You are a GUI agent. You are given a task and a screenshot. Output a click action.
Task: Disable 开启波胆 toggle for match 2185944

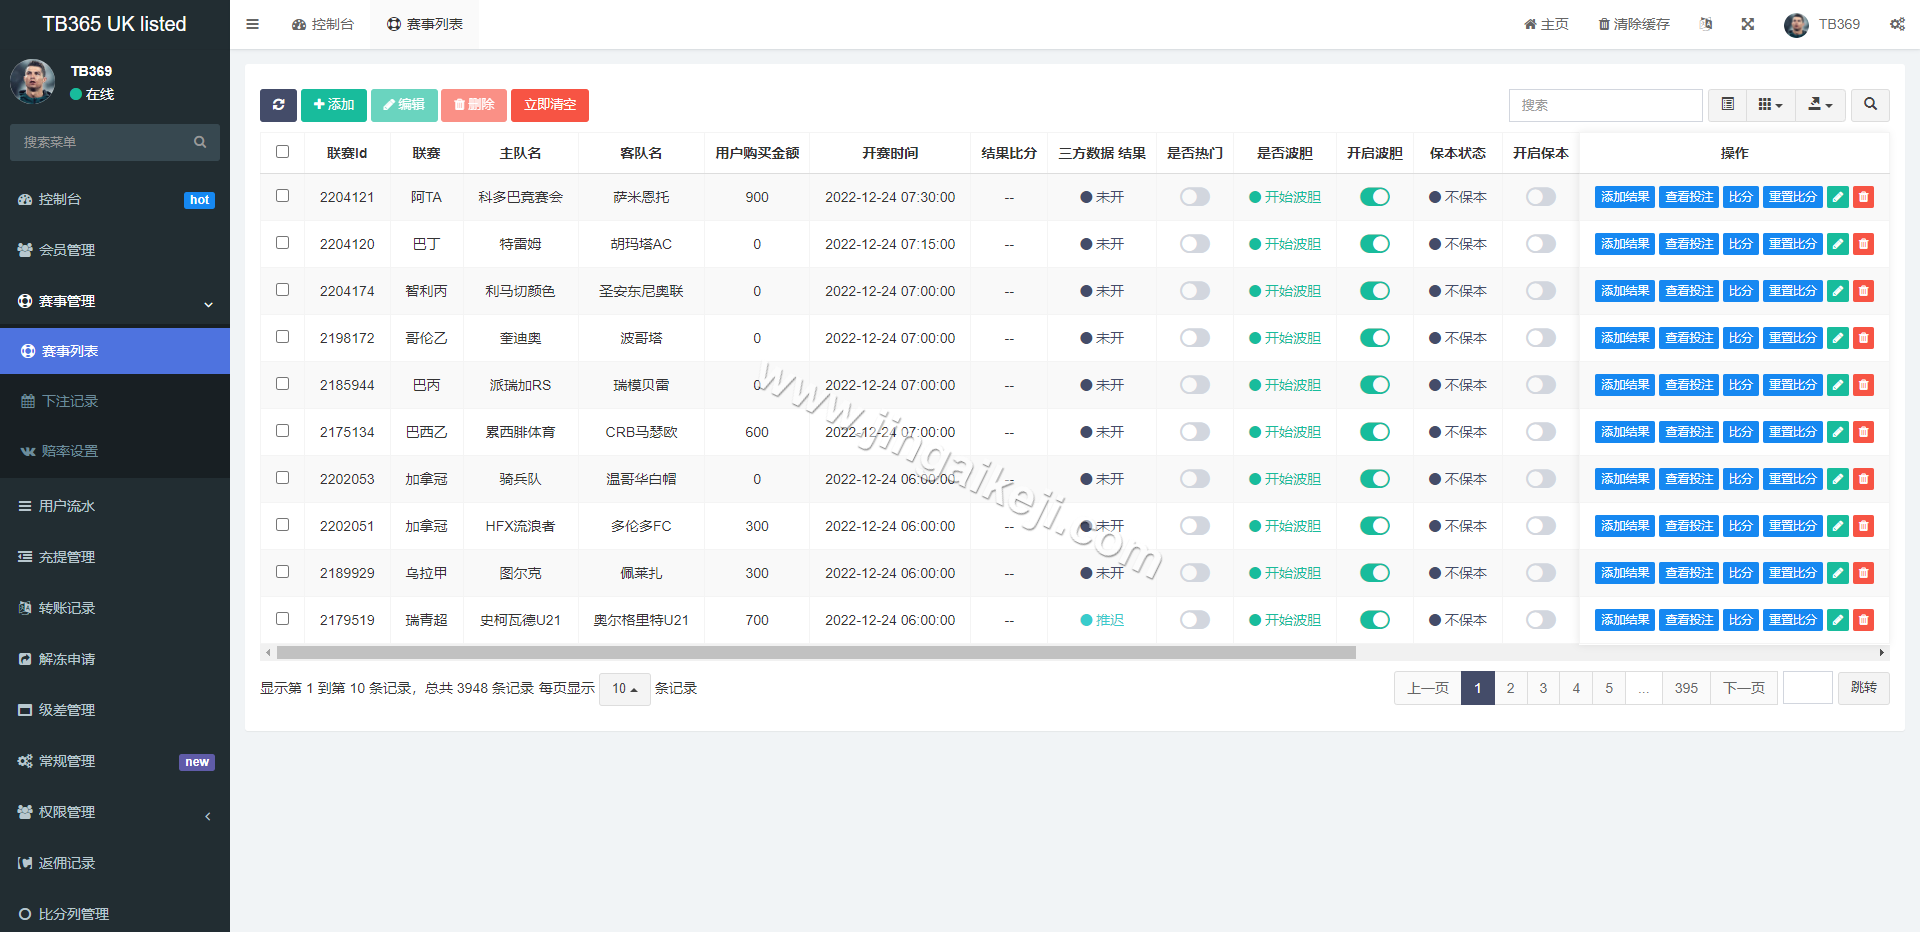(x=1374, y=385)
